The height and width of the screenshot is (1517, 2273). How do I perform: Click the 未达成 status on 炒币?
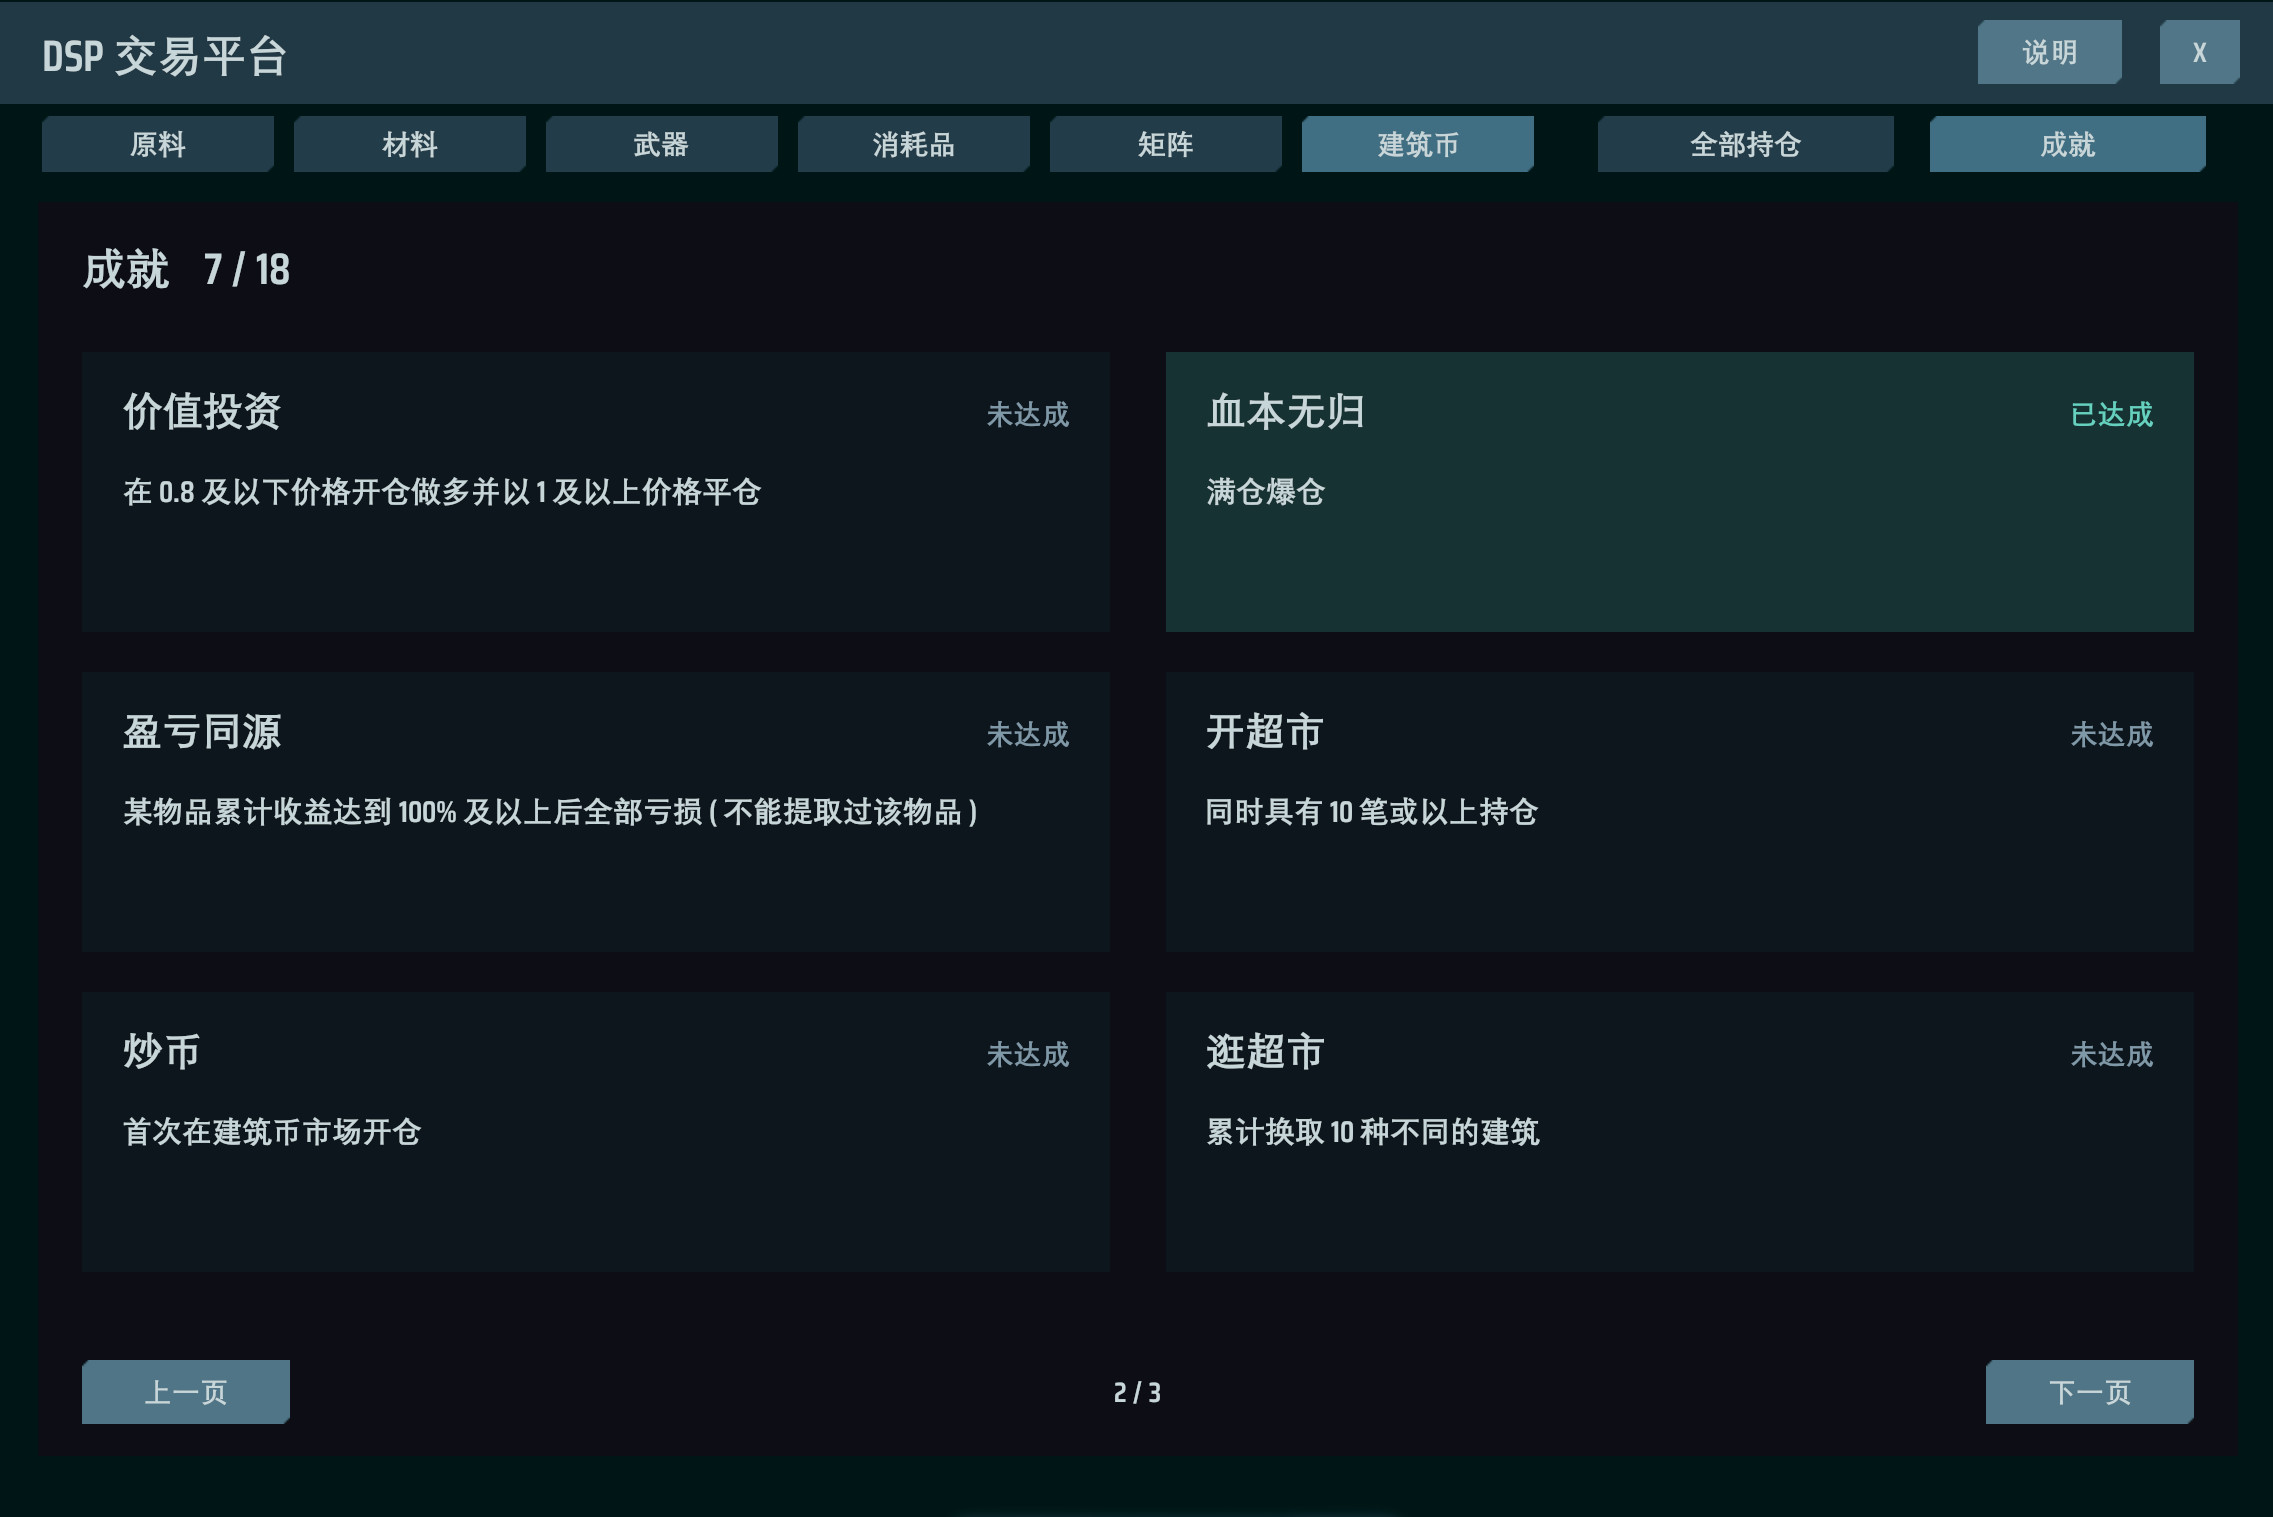pyautogui.click(x=1027, y=1054)
